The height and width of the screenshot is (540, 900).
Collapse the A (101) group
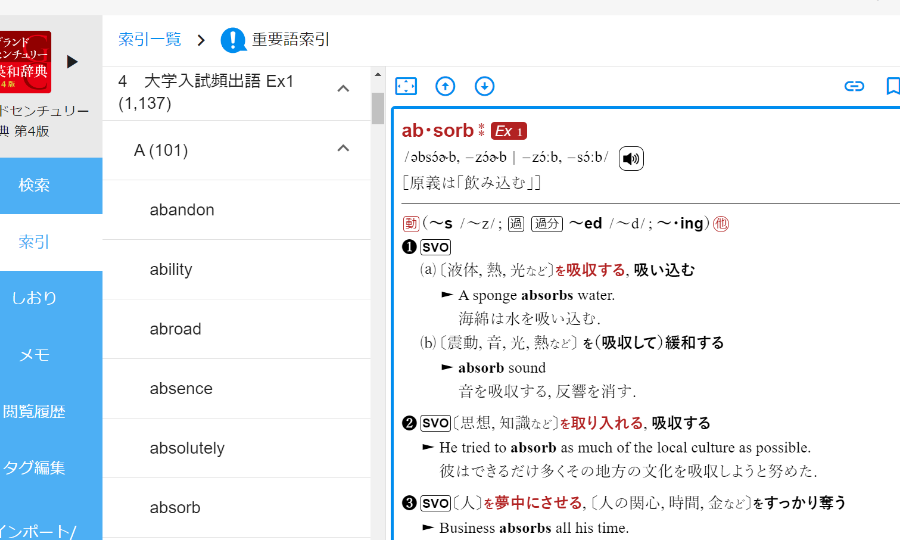(343, 148)
